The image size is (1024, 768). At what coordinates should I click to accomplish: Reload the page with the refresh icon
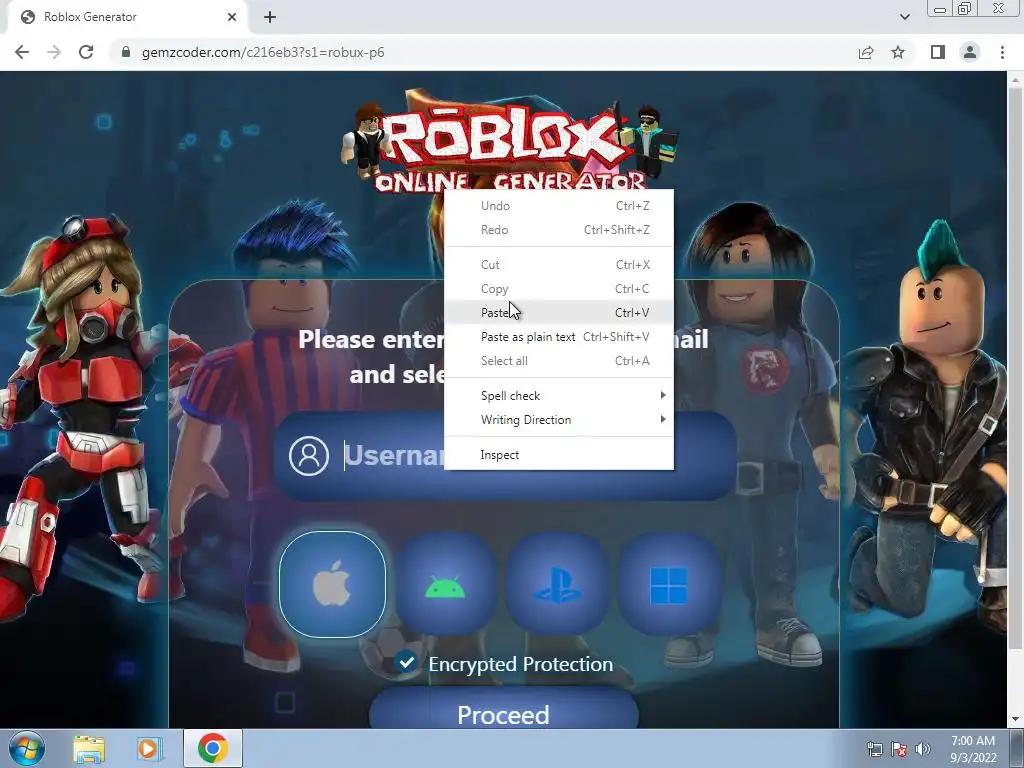pos(86,52)
